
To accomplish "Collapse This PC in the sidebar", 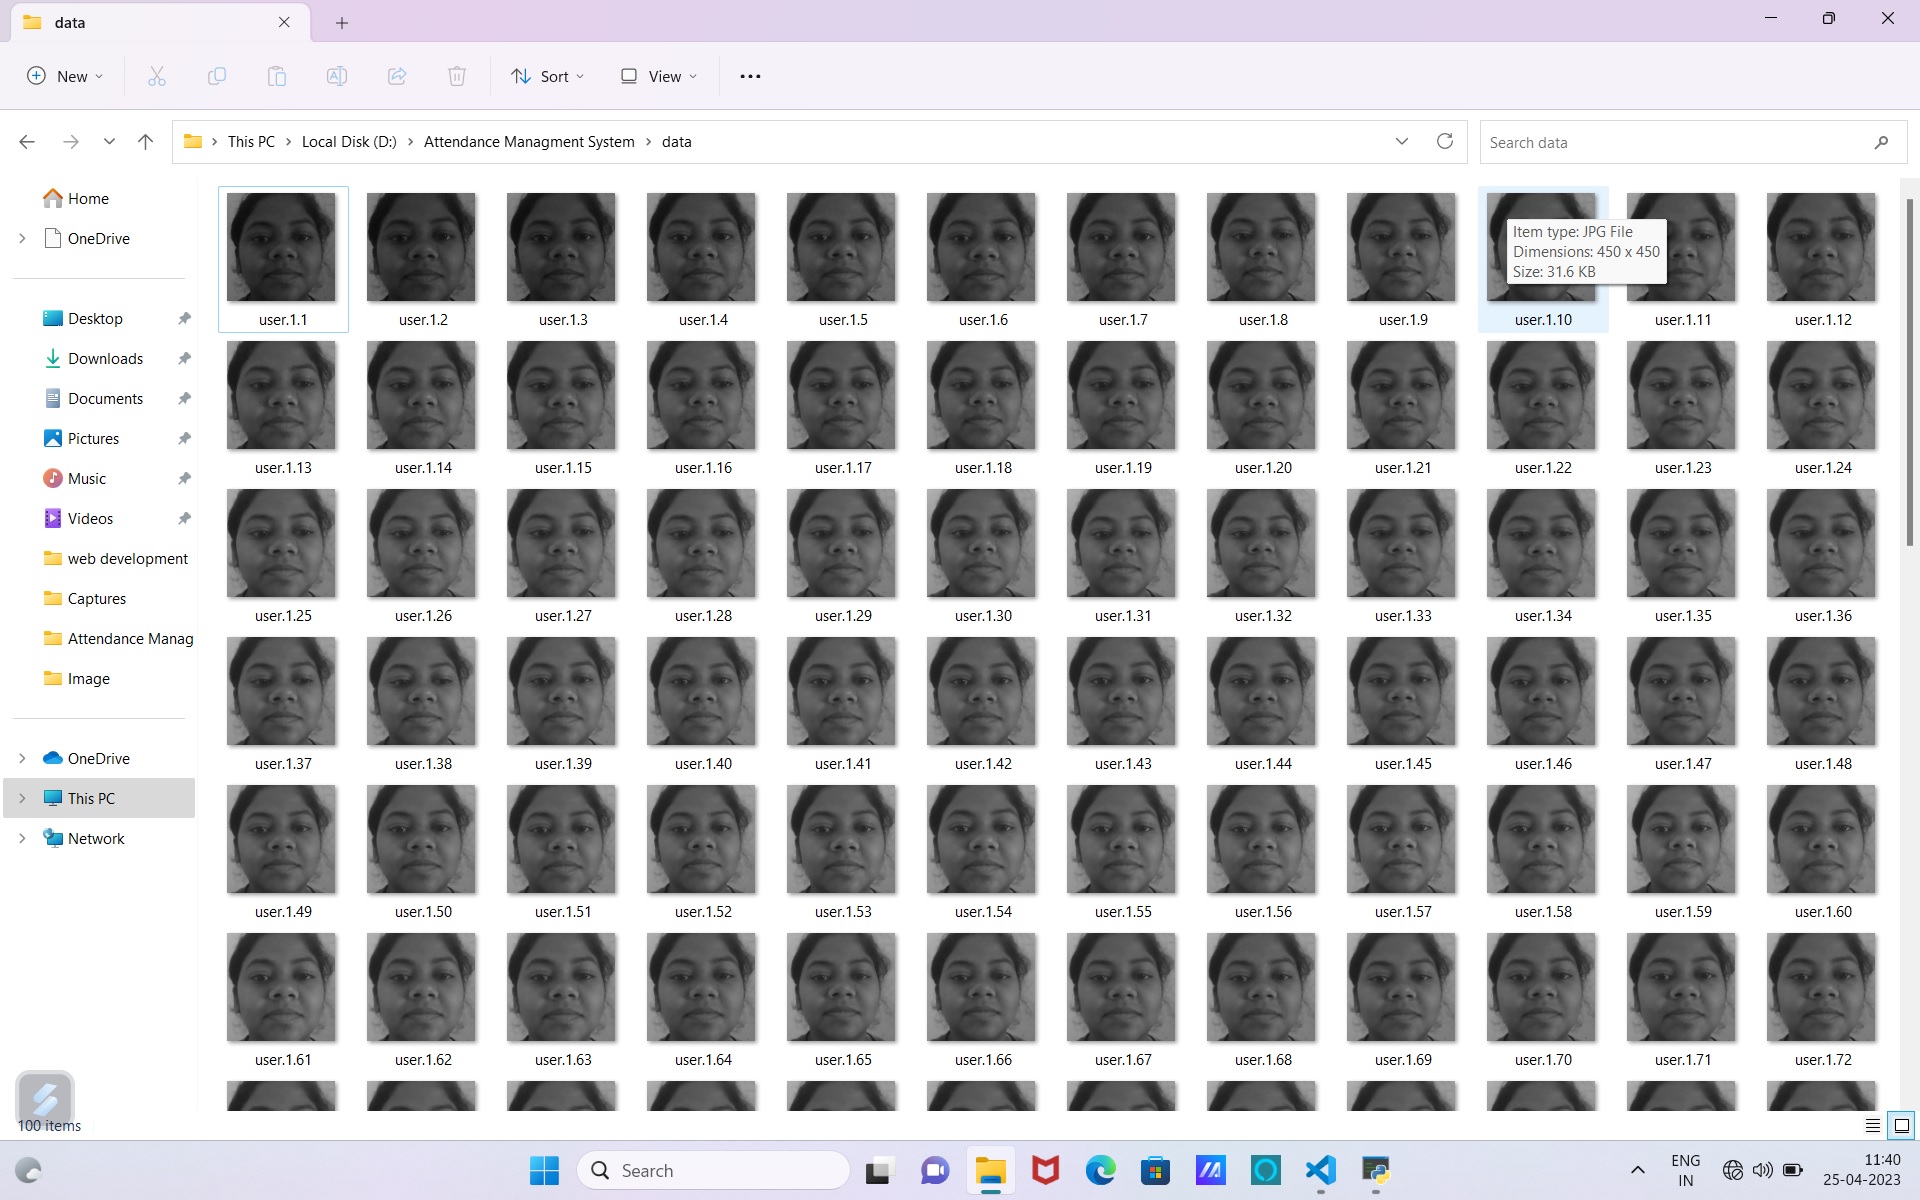I will [x=22, y=798].
